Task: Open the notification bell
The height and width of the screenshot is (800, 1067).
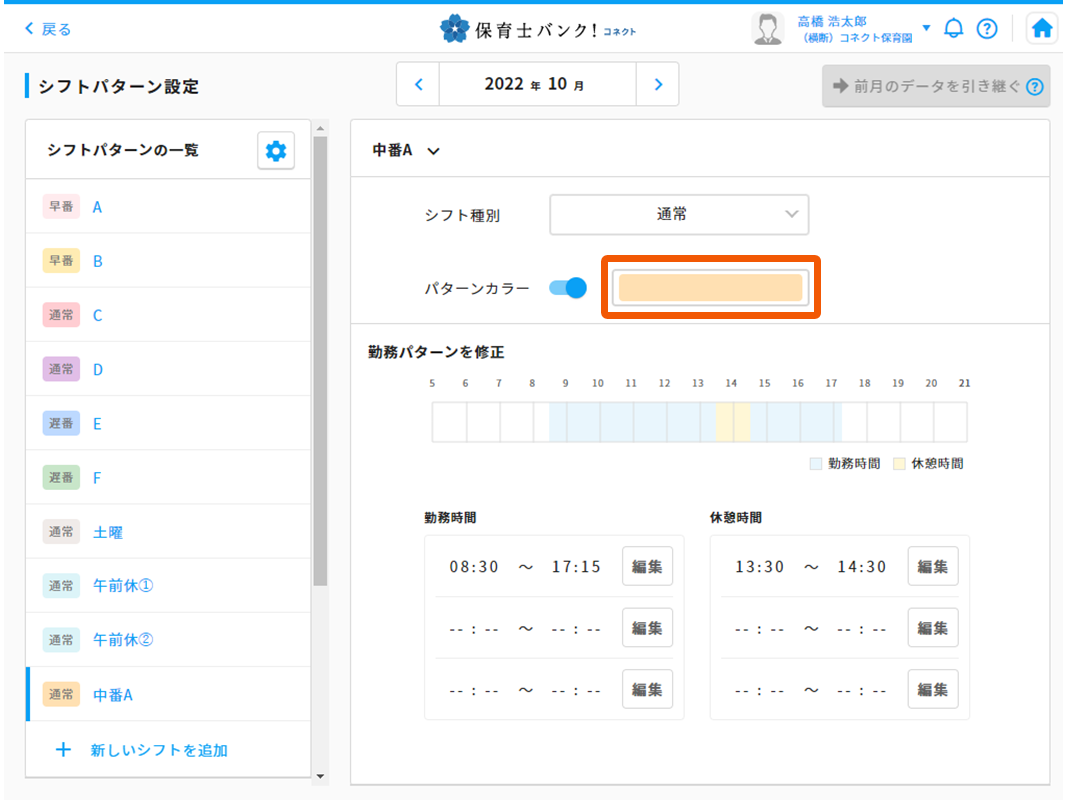Action: [954, 29]
